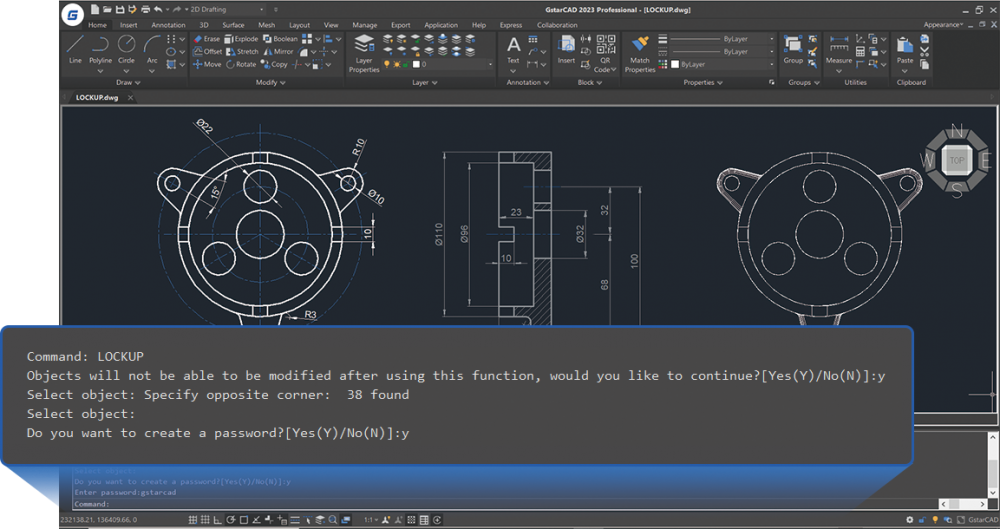Screen dimensions: 1000x529
Task: Click the Text annotation tool
Action: tap(513, 50)
